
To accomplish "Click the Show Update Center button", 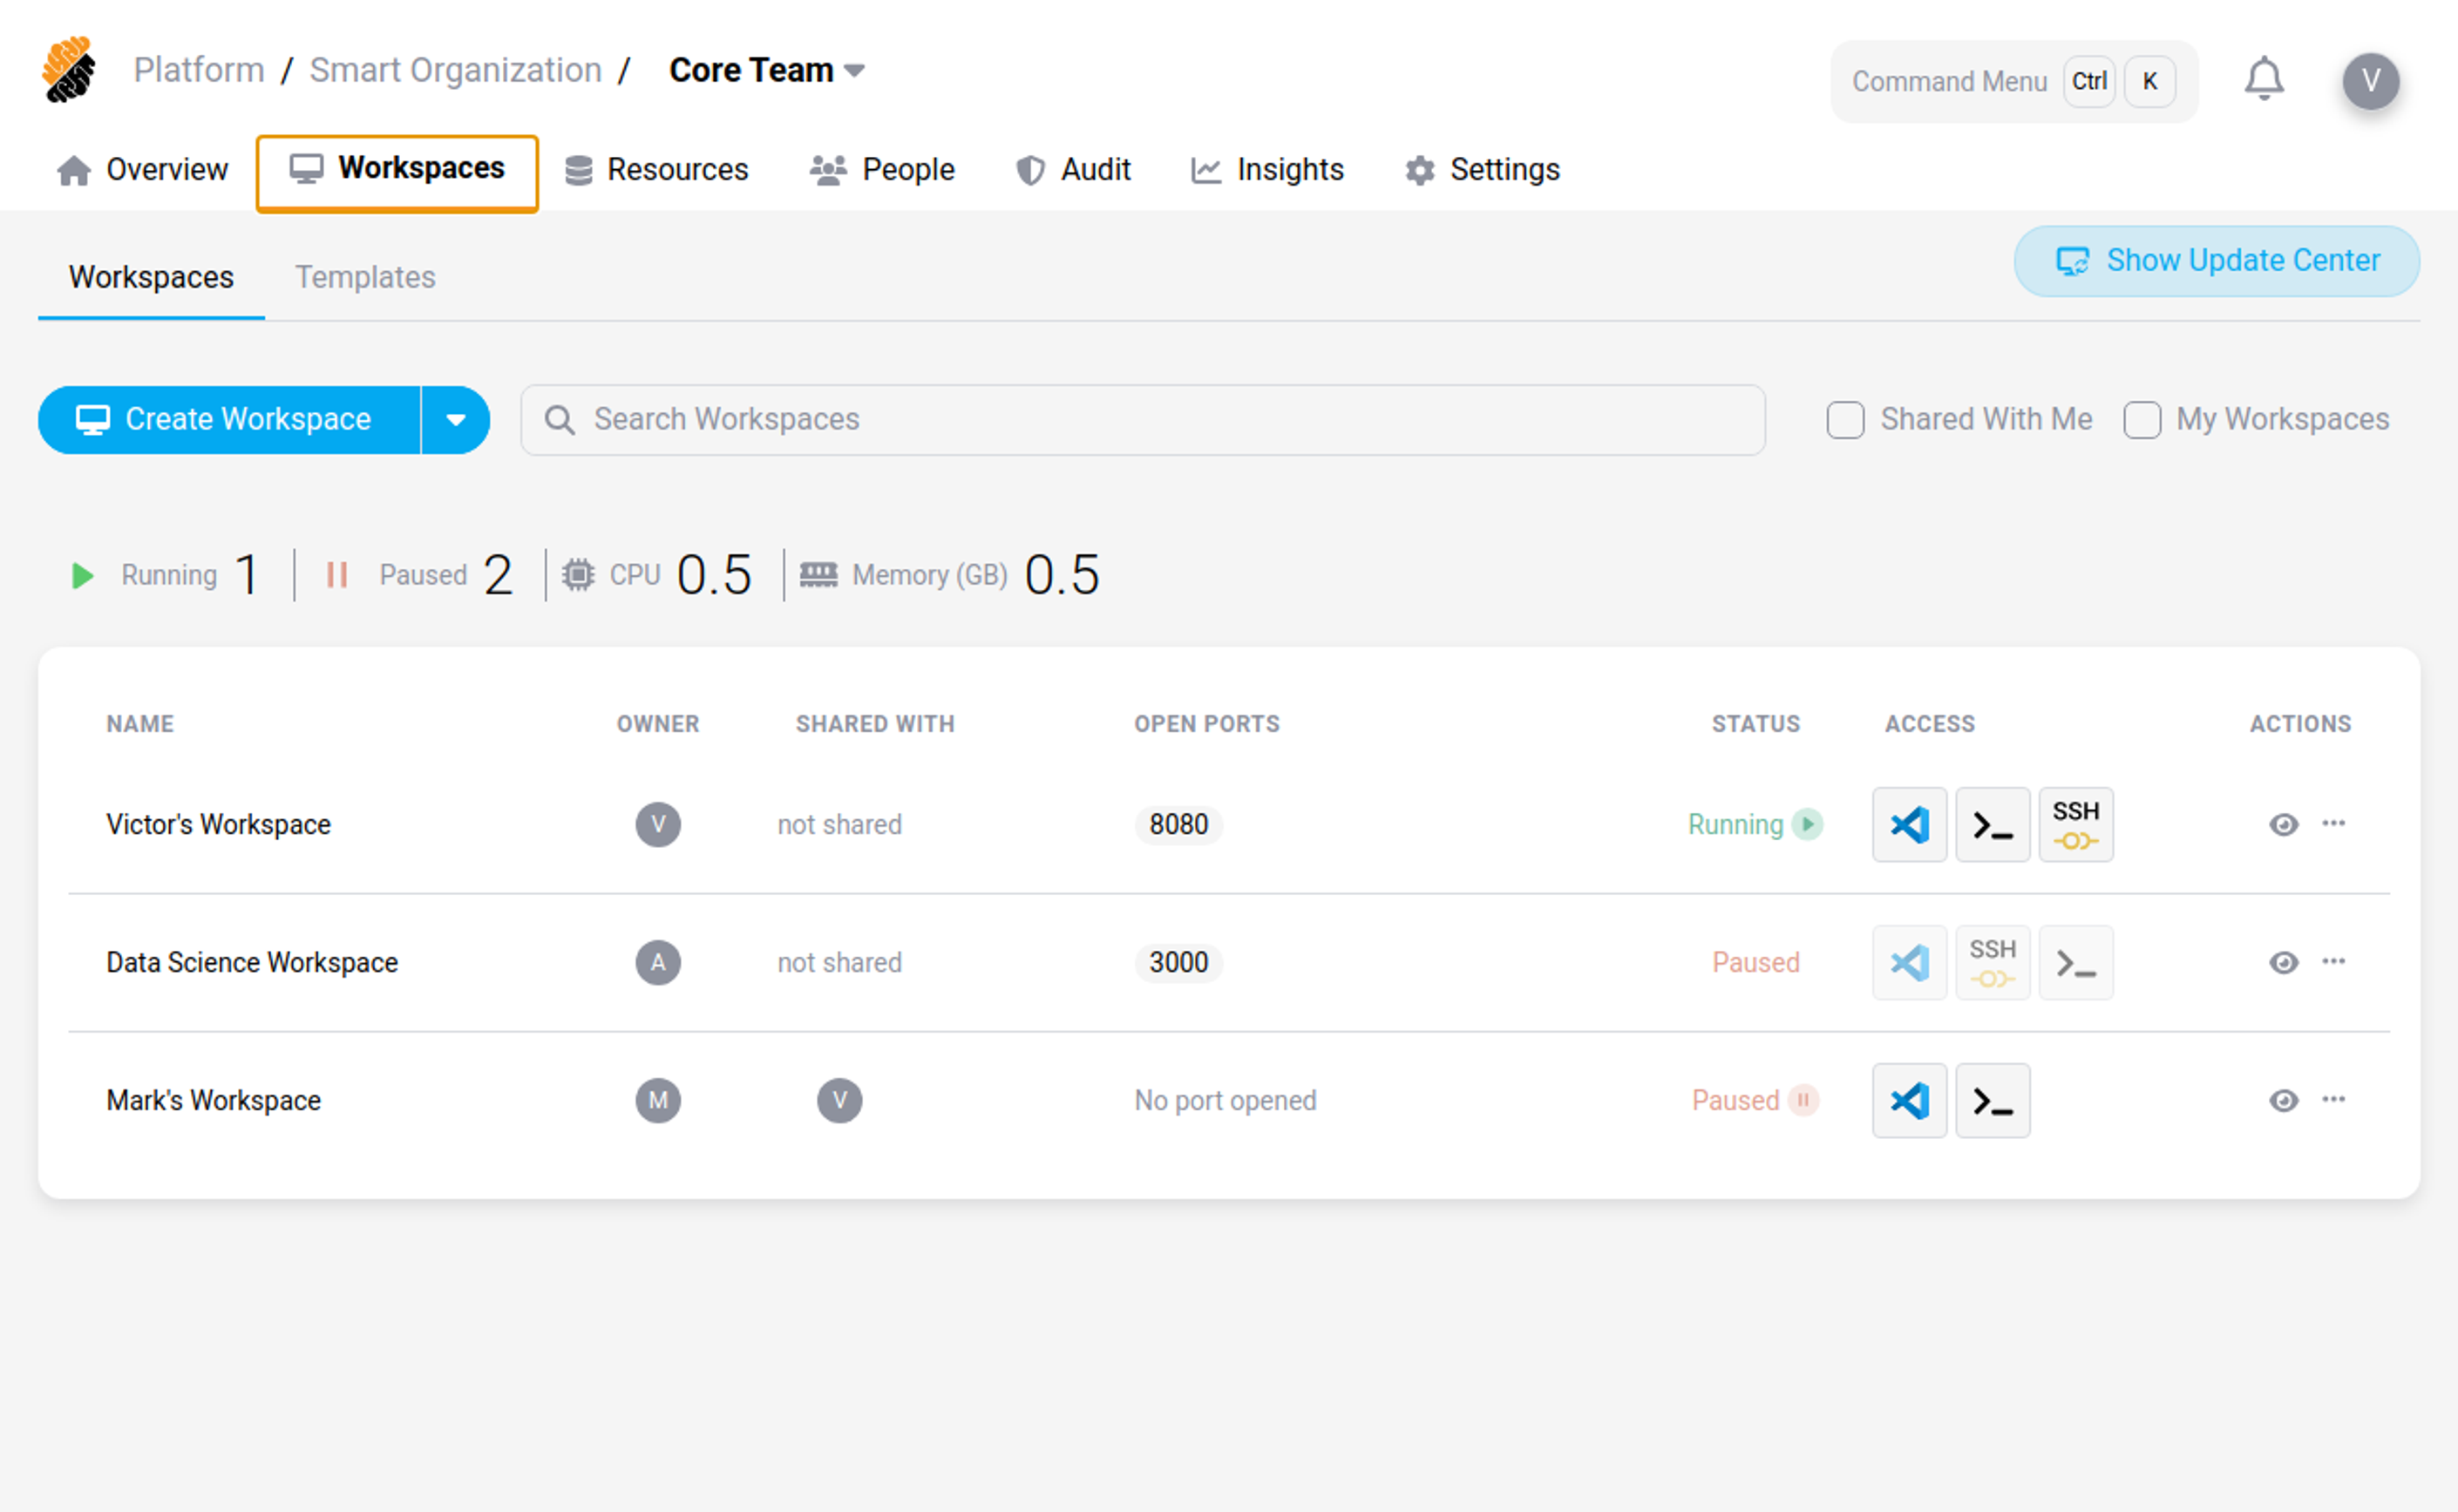I will [2216, 261].
